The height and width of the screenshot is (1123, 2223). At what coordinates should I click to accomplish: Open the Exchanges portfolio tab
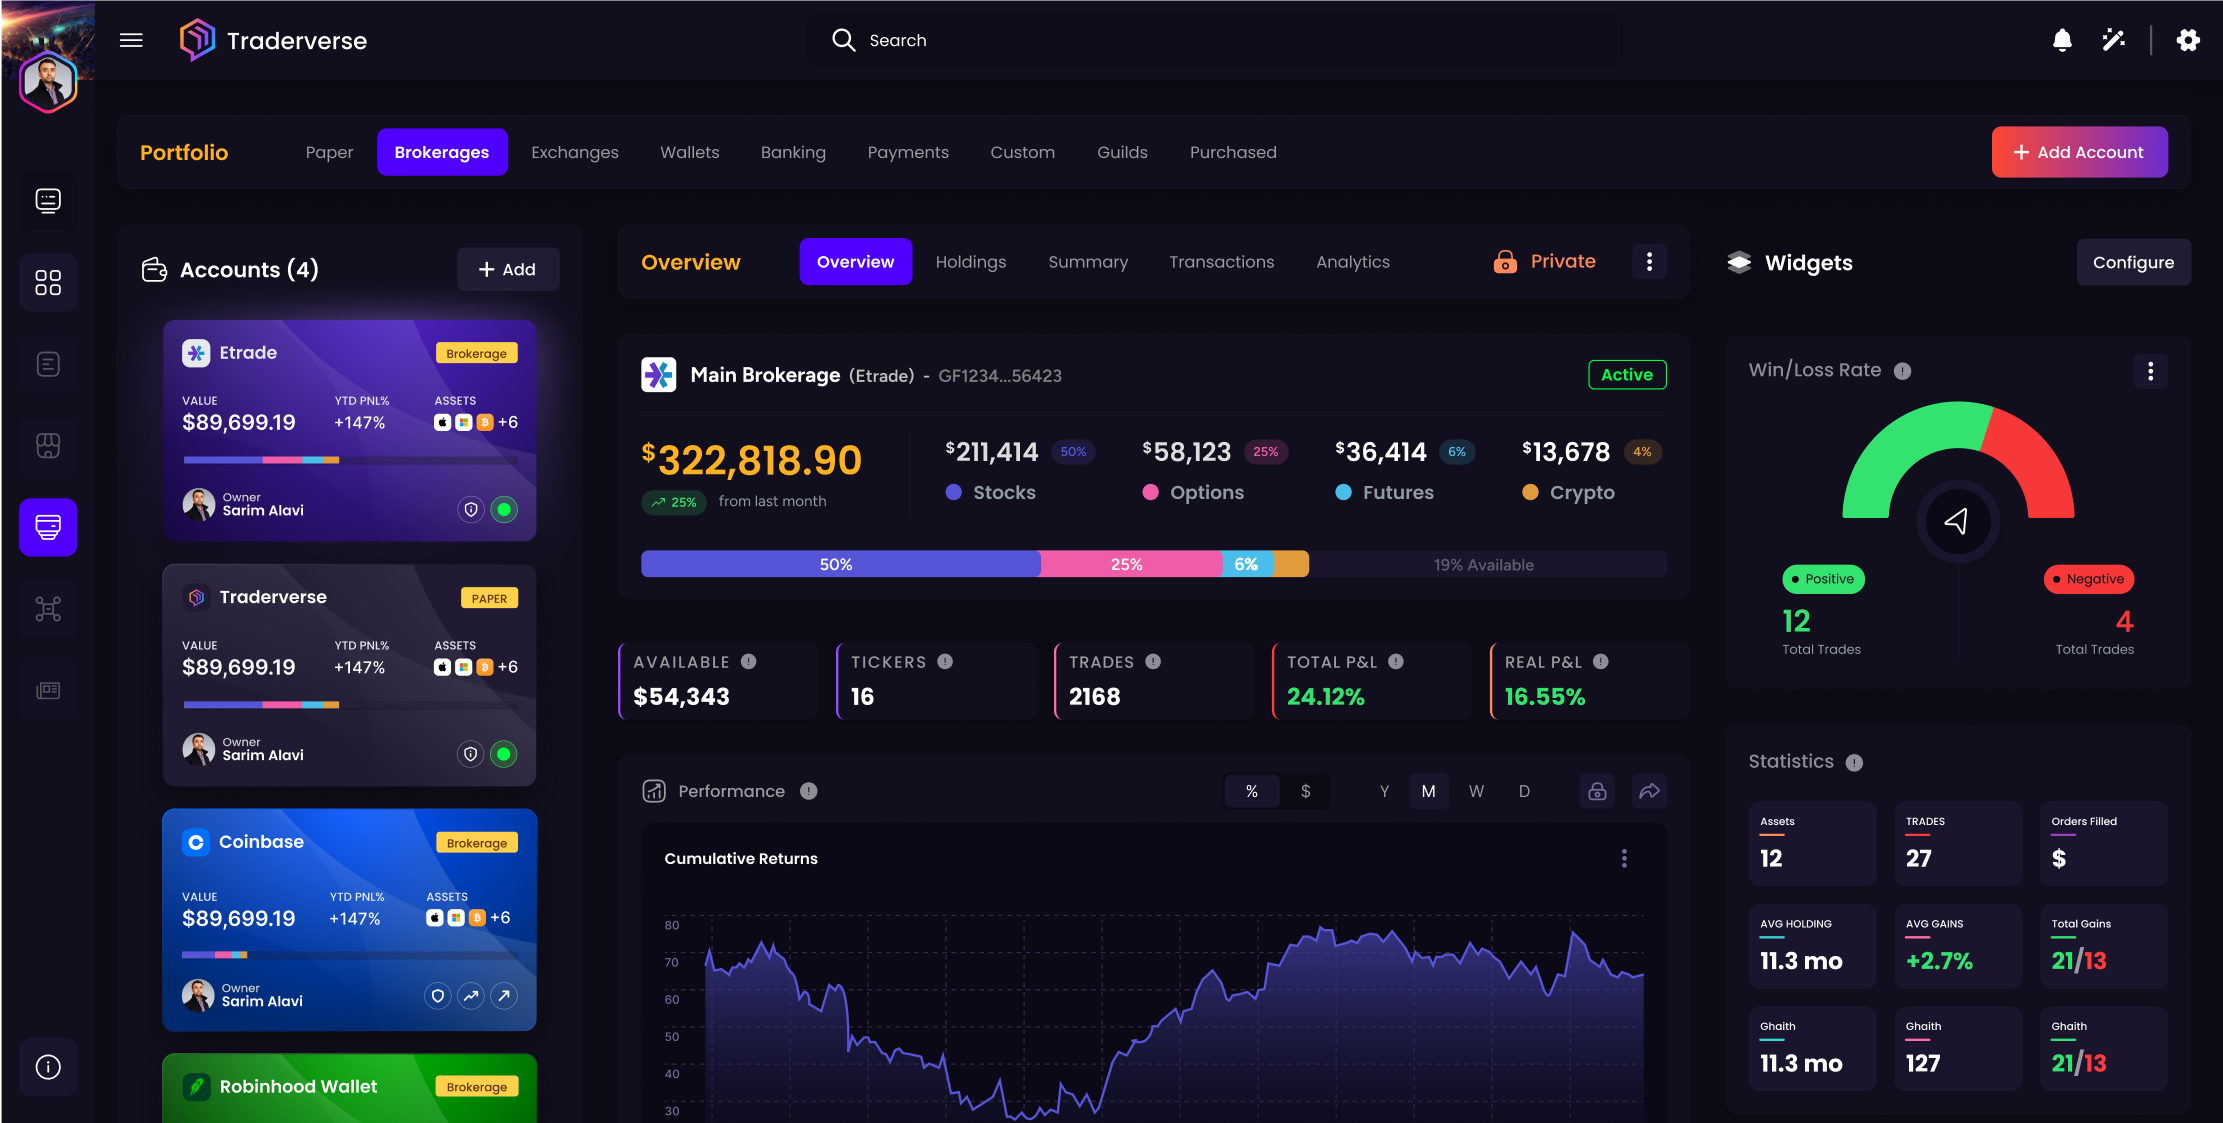(575, 152)
